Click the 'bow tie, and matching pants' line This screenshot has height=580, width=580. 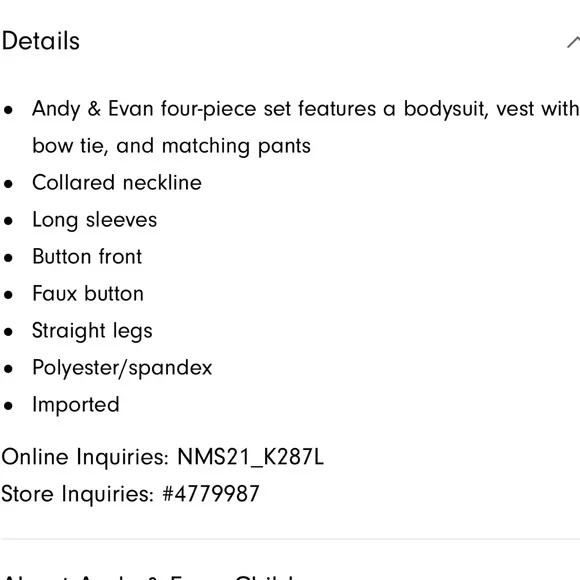click(x=171, y=146)
